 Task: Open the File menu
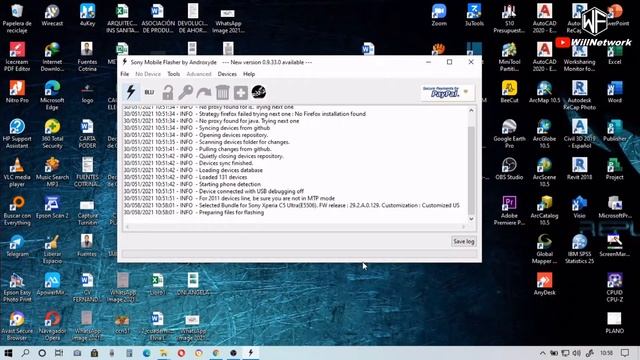click(x=125, y=74)
